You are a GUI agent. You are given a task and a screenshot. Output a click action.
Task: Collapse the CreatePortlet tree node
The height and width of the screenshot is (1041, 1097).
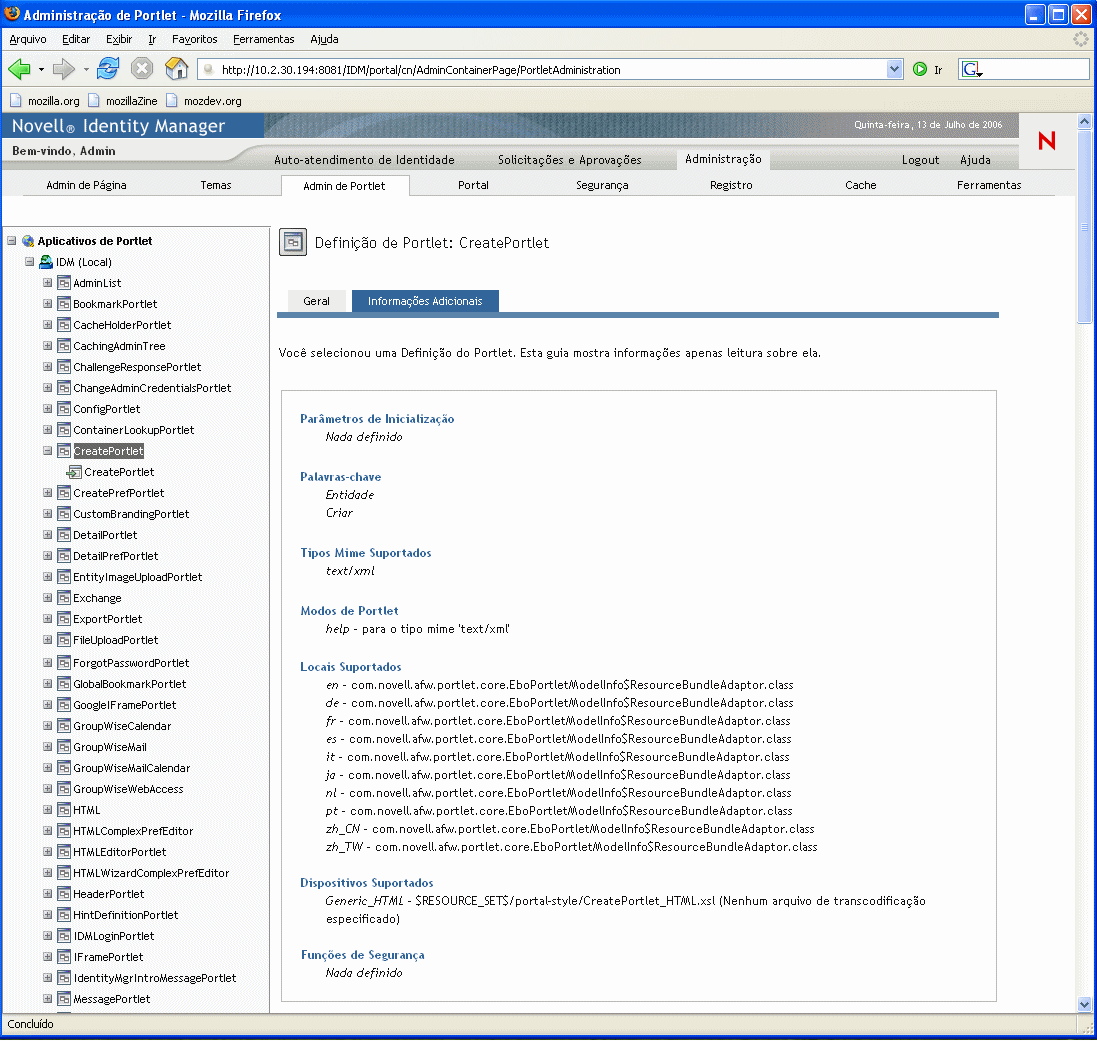coord(48,451)
